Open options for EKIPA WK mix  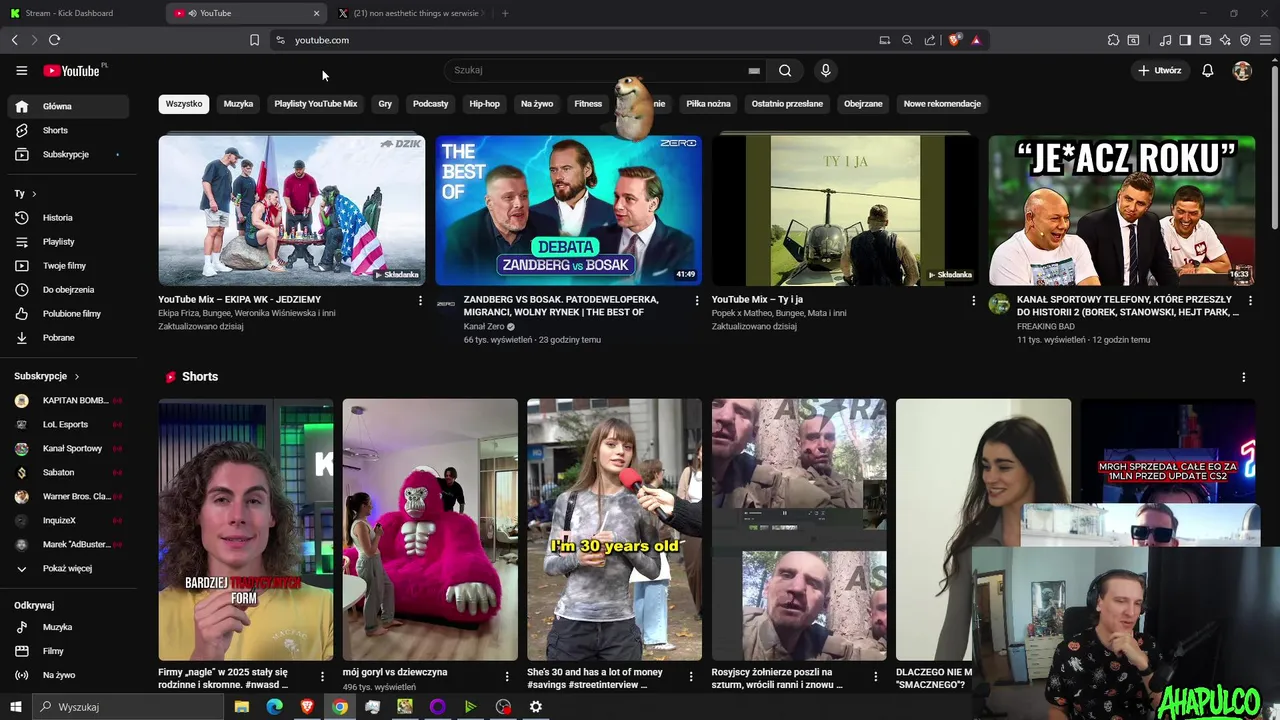pyautogui.click(x=420, y=300)
